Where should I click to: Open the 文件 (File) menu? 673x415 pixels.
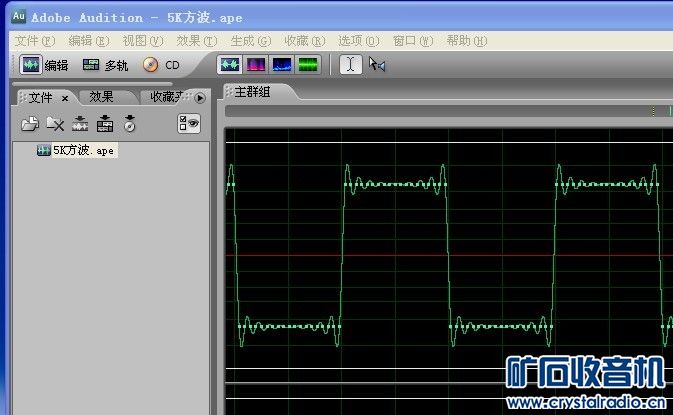(33, 41)
